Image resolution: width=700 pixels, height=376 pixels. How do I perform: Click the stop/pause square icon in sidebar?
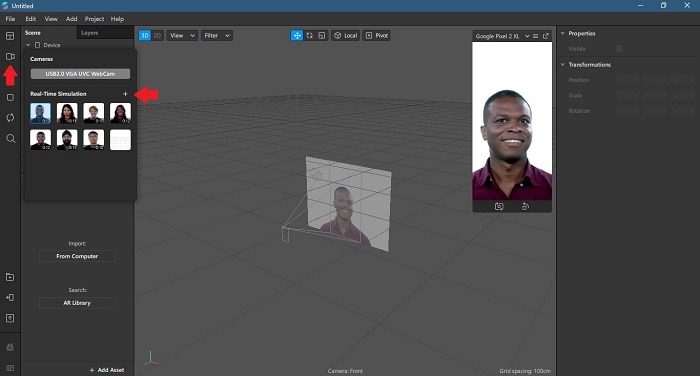click(x=10, y=97)
